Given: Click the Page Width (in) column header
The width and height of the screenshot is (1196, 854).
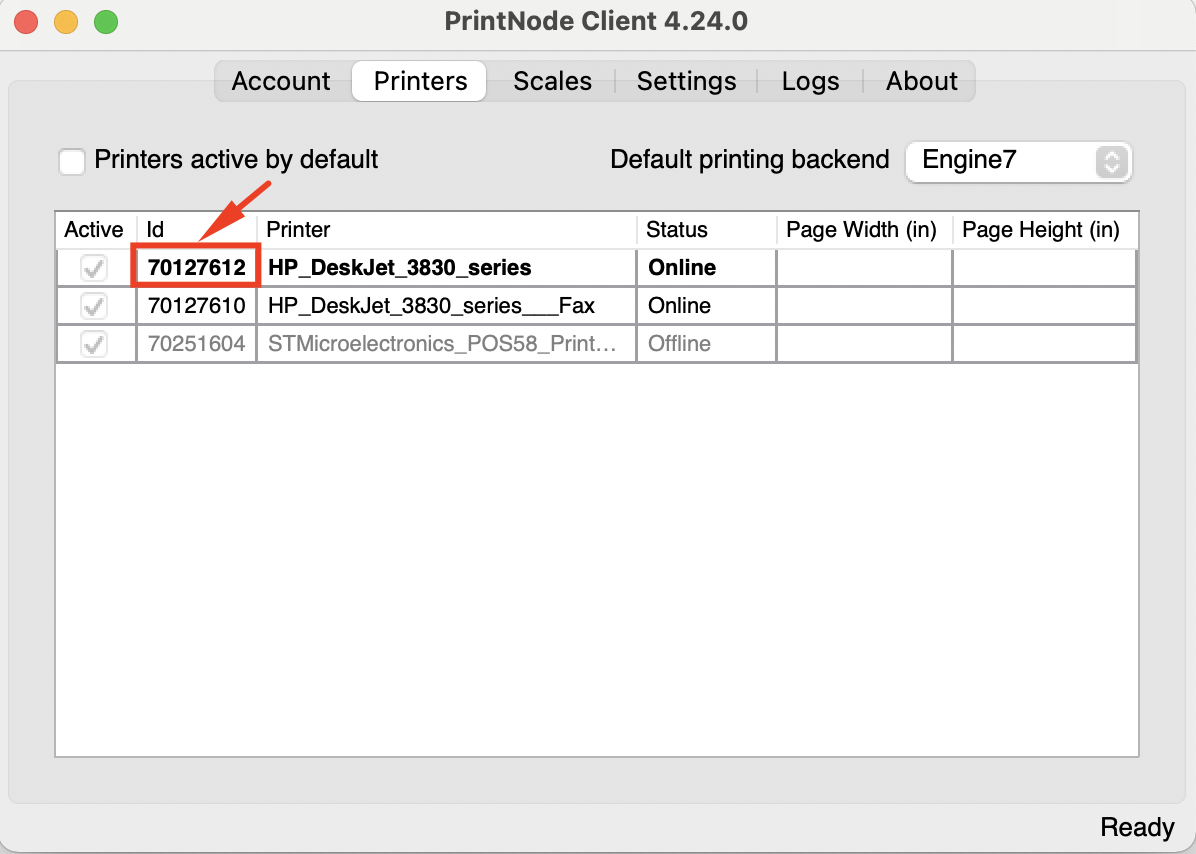Looking at the screenshot, I should 863,230.
